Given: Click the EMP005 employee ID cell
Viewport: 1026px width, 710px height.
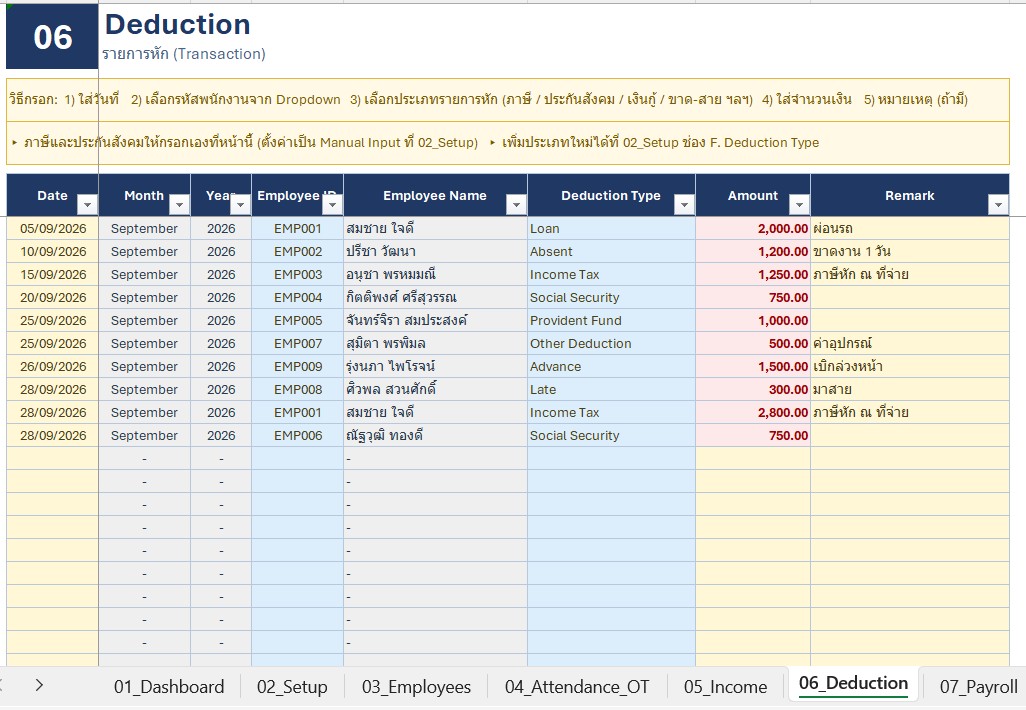Looking at the screenshot, I should pos(298,321).
